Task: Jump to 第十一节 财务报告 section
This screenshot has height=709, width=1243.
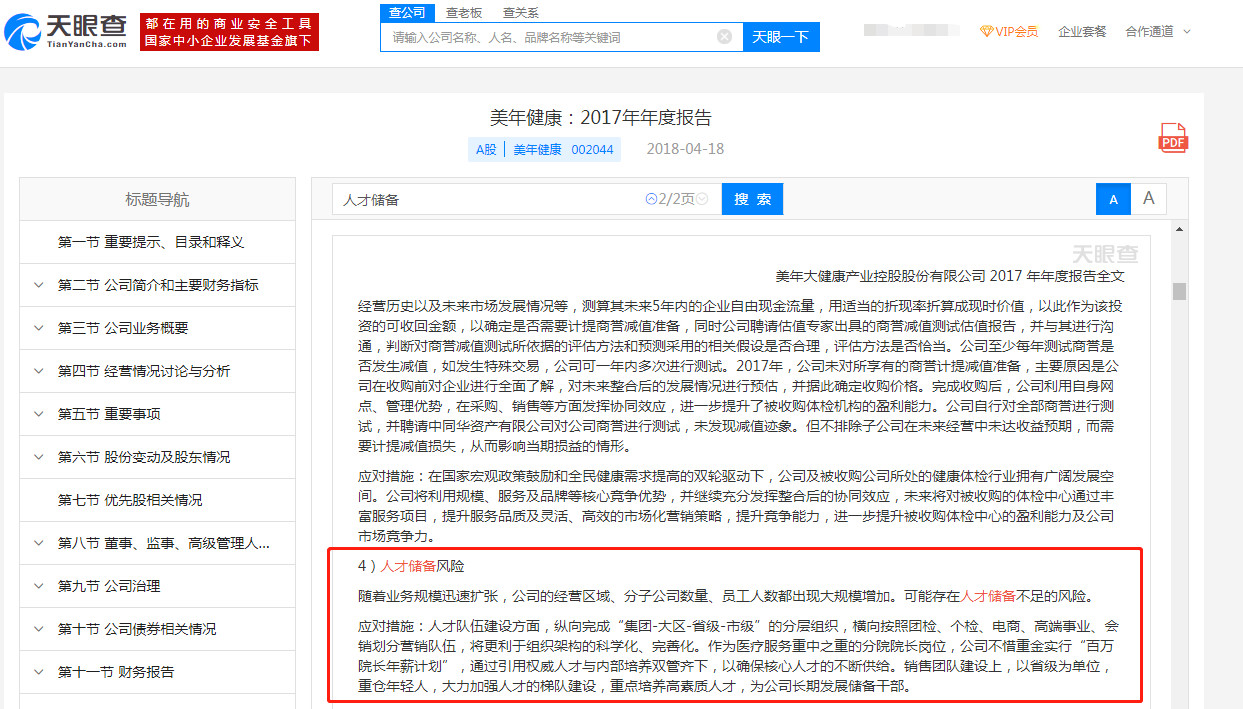Action: click(x=116, y=672)
